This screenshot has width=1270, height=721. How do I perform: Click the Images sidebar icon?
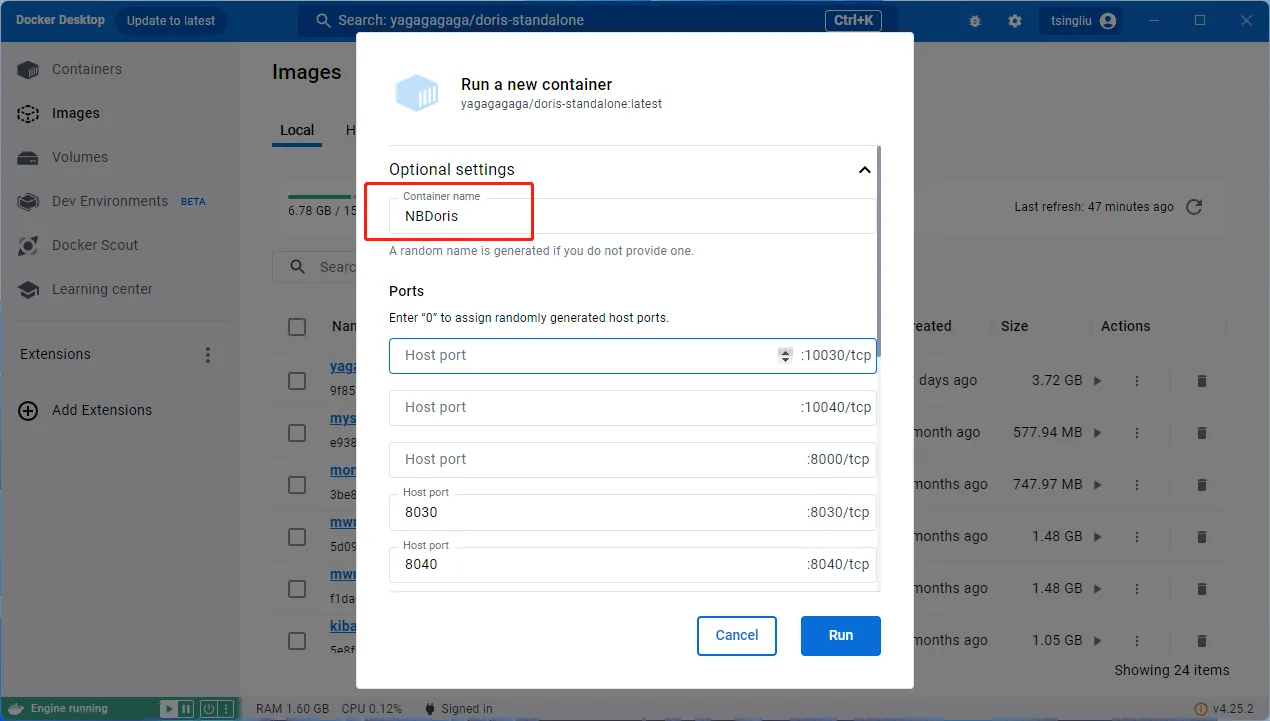pyautogui.click(x=28, y=114)
